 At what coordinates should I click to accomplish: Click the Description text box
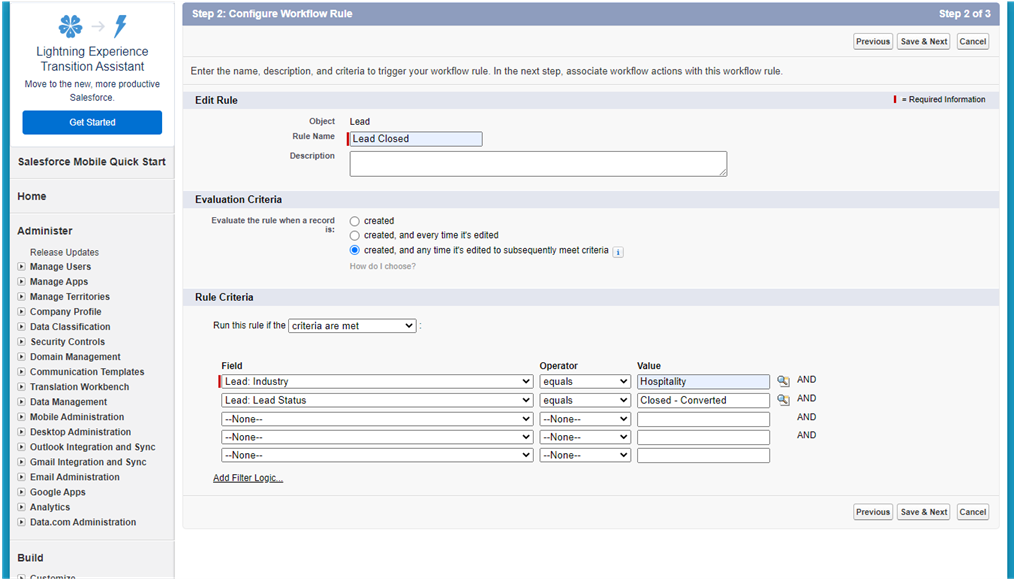538,164
